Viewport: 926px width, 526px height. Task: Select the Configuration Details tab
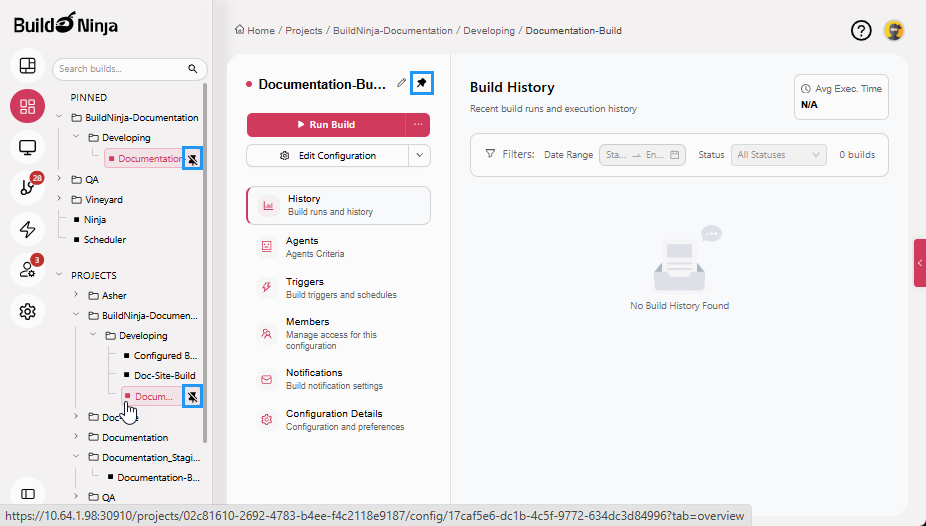point(338,420)
